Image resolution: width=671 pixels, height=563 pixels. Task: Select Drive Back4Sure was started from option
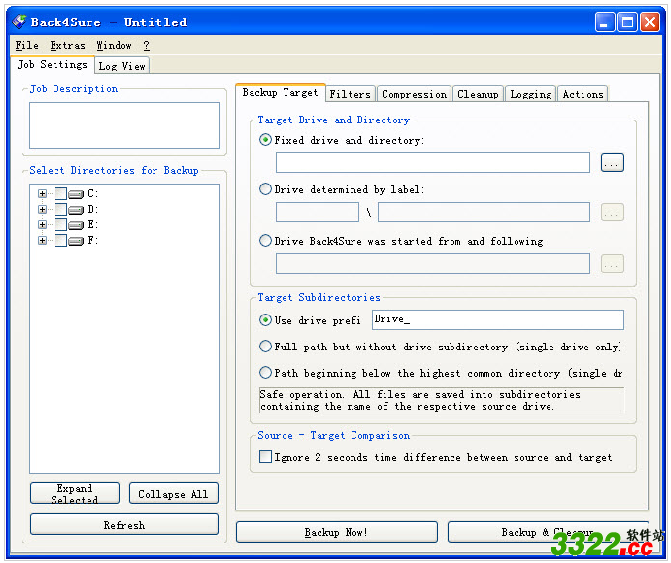tap(265, 241)
